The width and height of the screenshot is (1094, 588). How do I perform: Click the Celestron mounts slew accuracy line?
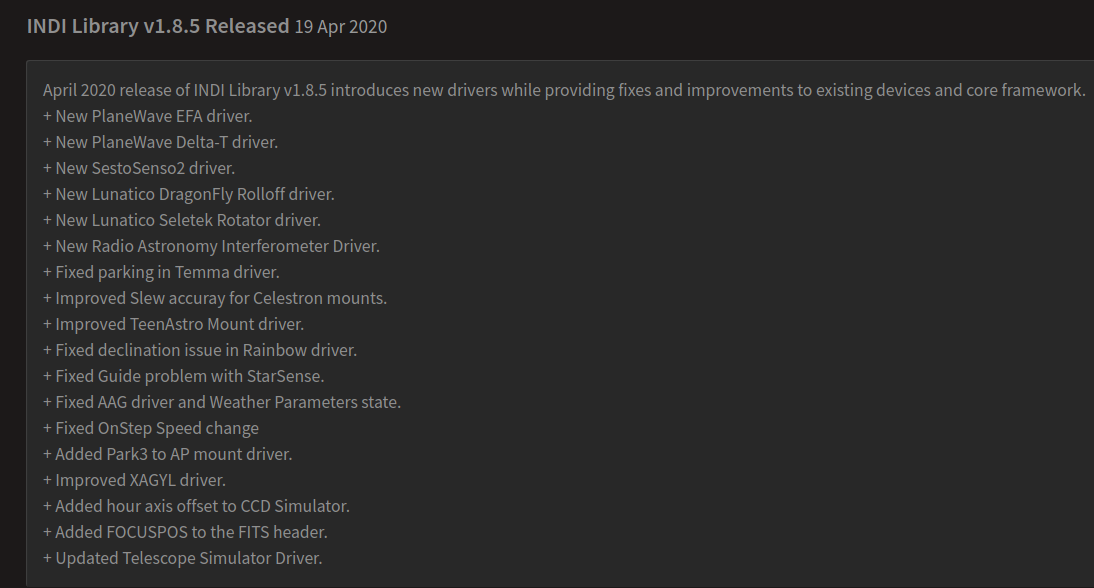(x=214, y=298)
